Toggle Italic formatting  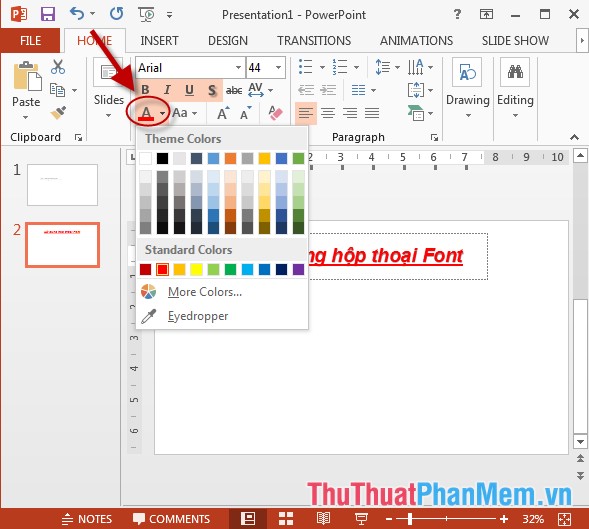[x=167, y=90]
